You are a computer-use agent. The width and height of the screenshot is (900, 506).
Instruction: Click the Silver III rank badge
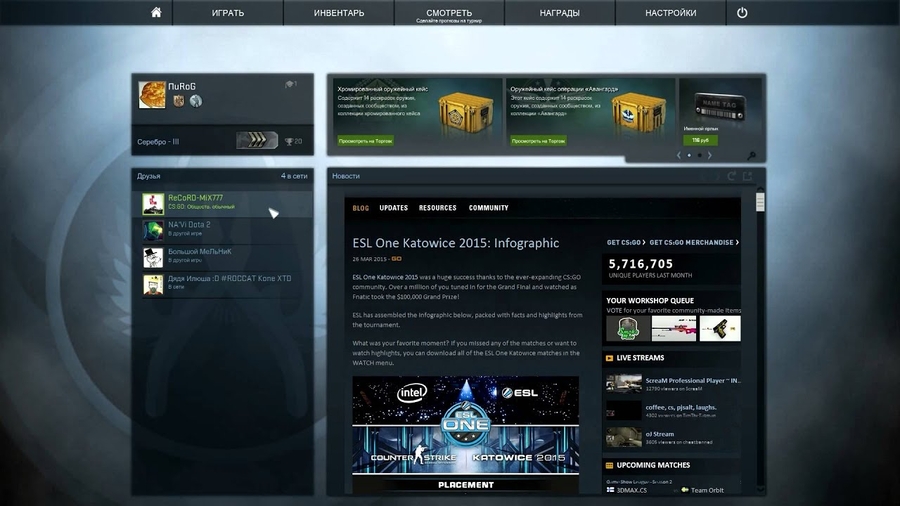(x=257, y=141)
